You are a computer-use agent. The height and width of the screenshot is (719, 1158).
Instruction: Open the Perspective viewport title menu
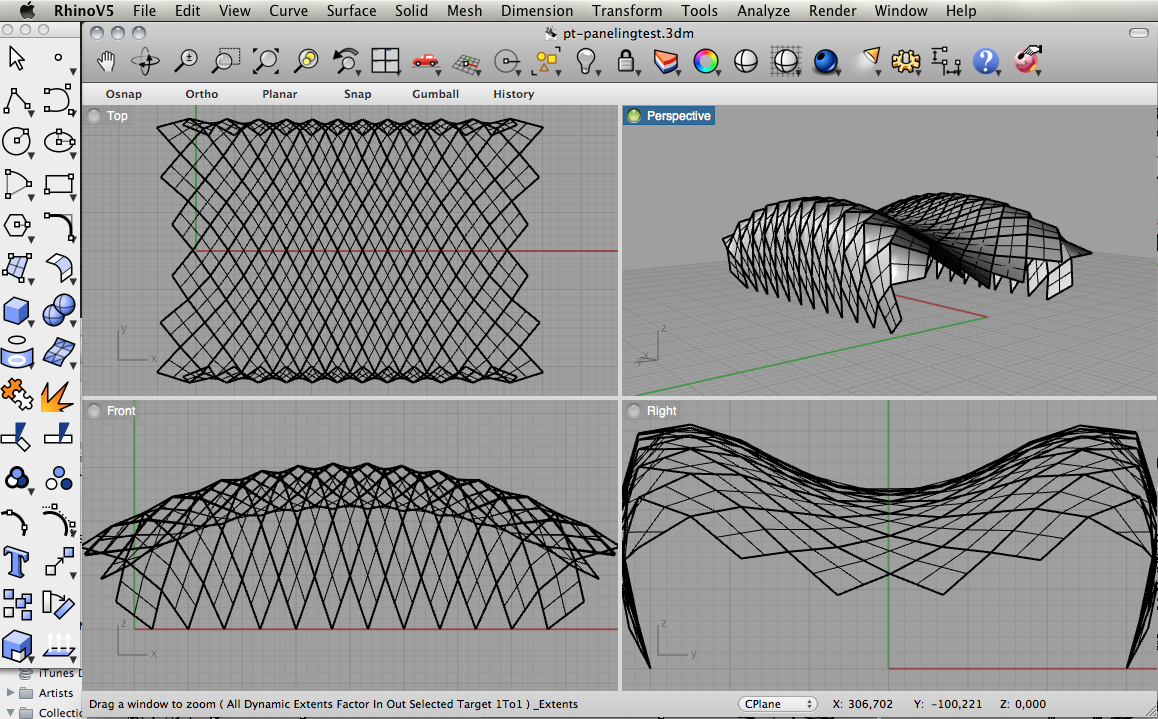coord(678,116)
